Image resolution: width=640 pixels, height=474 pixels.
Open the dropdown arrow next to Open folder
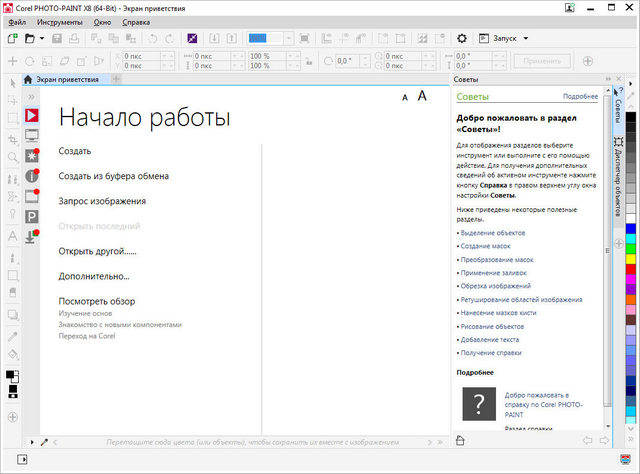(x=42, y=38)
